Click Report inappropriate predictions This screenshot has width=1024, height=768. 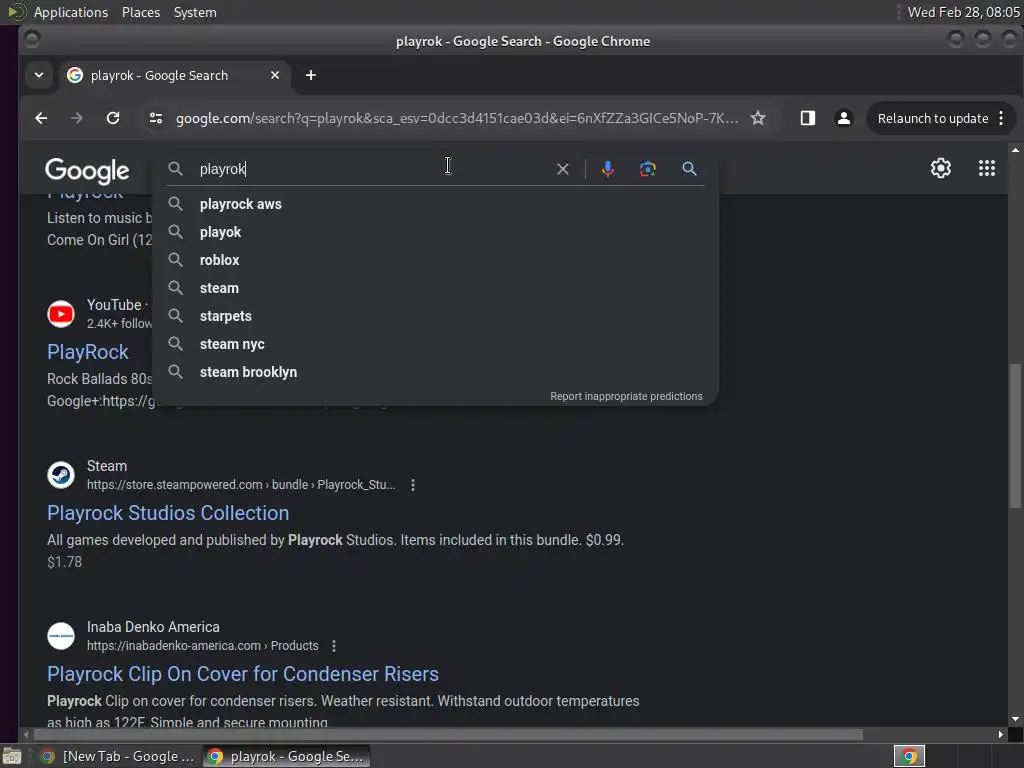tap(626, 396)
